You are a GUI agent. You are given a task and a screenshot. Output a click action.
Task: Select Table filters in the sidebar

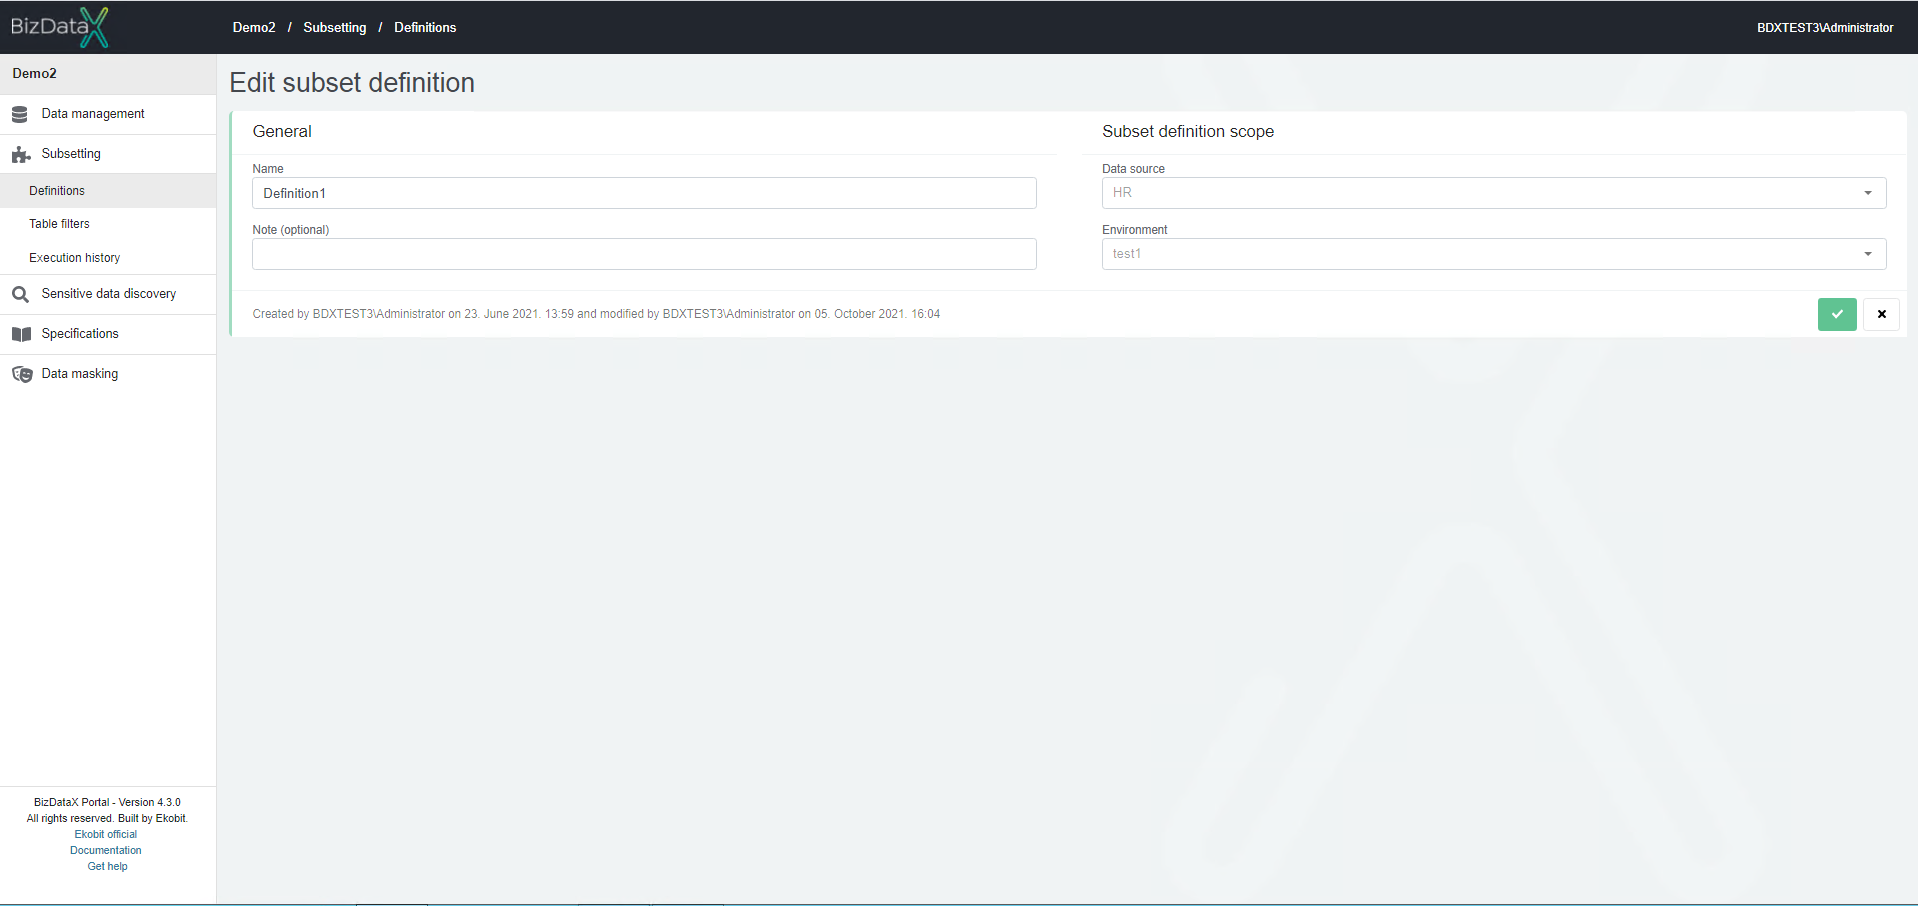pyautogui.click(x=108, y=224)
